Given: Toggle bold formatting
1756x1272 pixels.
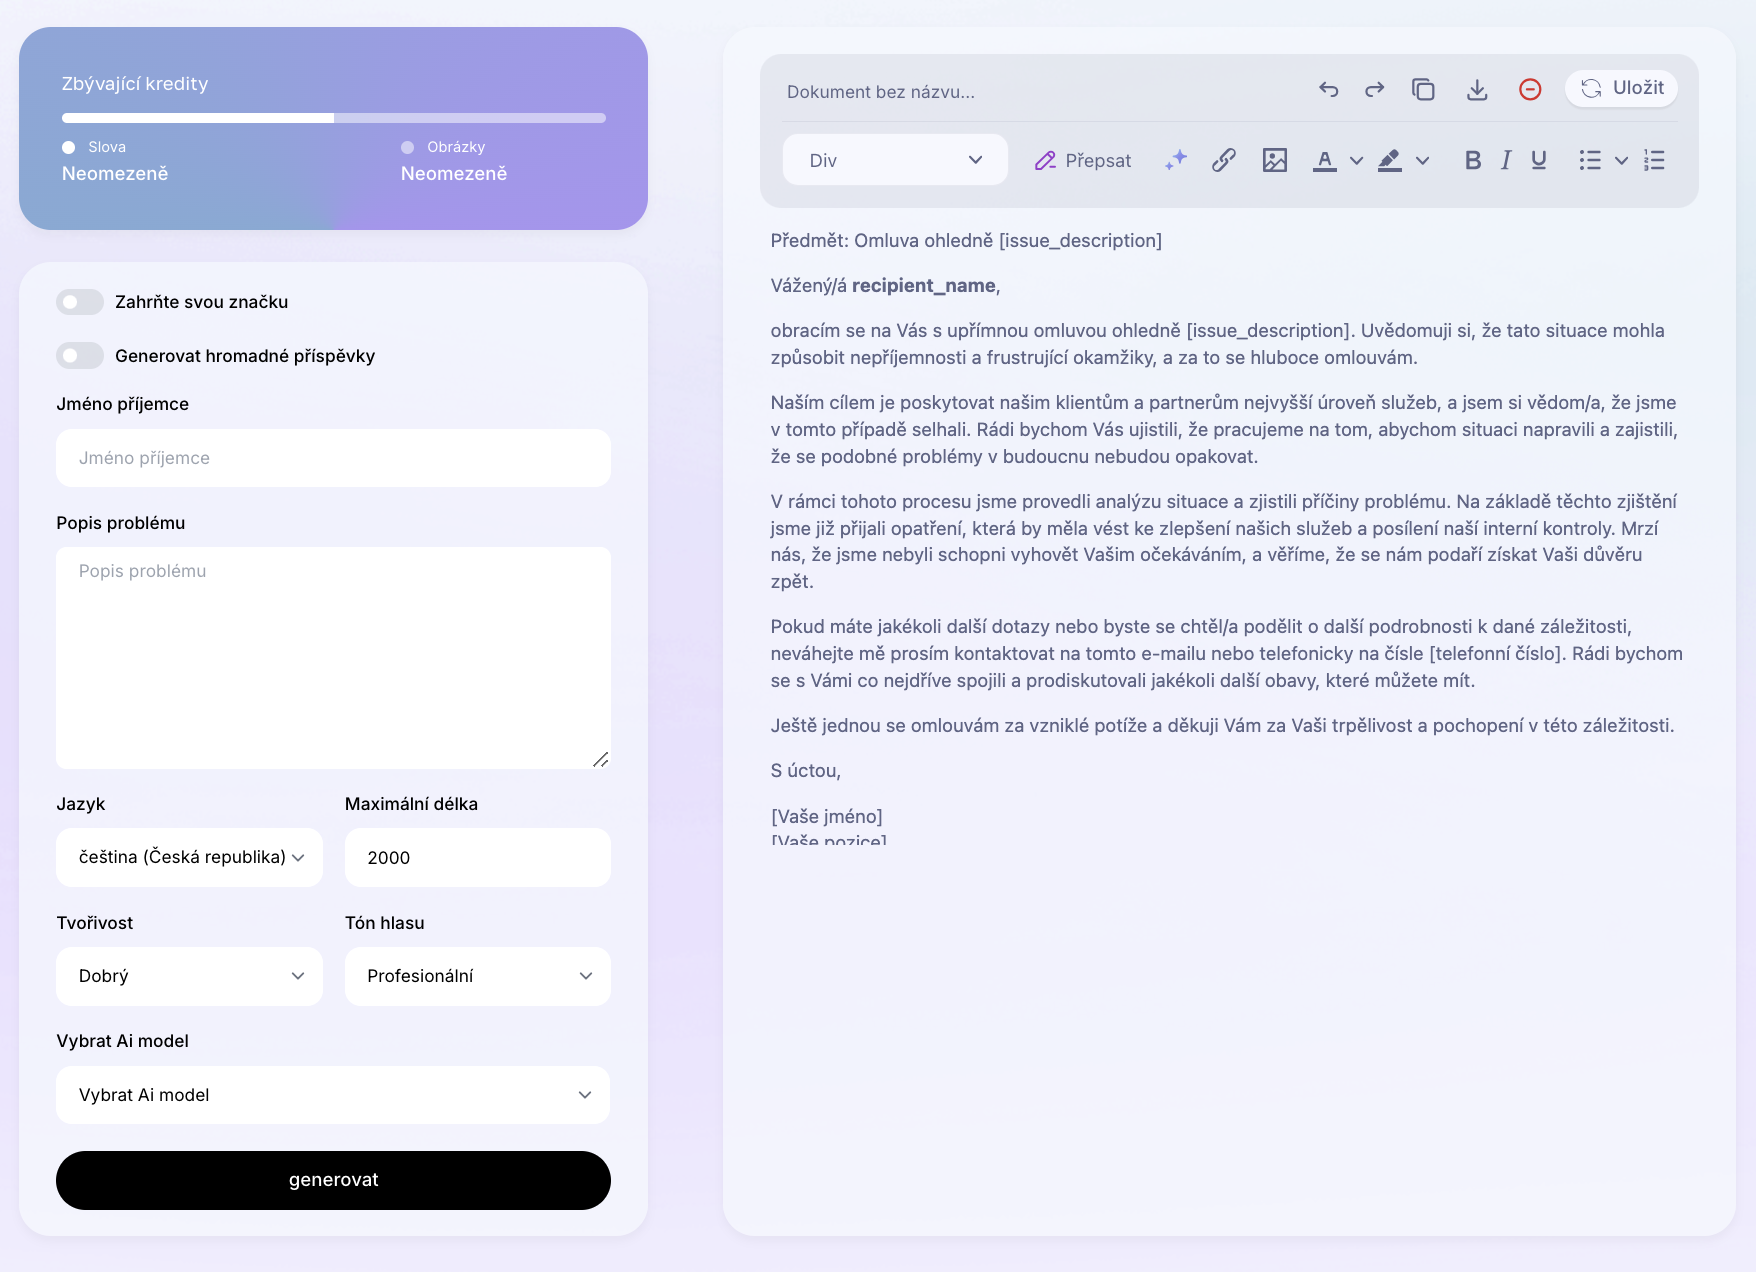Looking at the screenshot, I should pos(1473,160).
